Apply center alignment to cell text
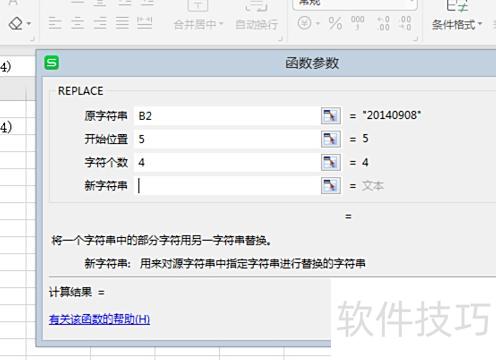Screen dimensions: 496x360 (x=77, y=23)
